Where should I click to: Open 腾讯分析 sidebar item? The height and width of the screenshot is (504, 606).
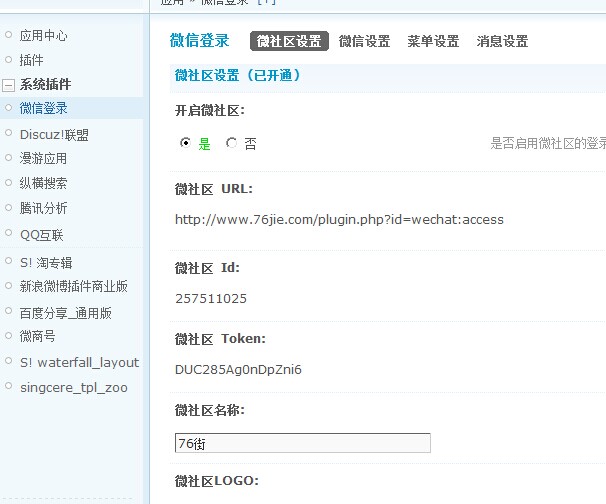point(43,208)
